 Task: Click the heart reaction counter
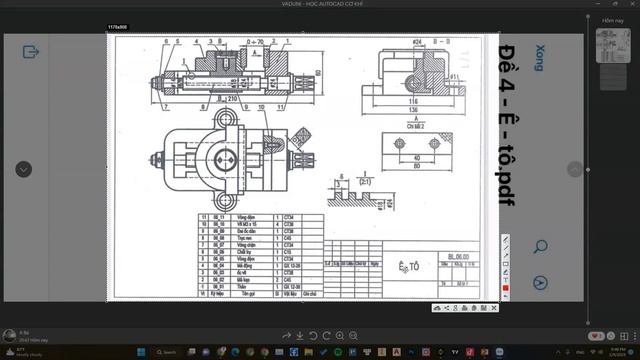596,336
